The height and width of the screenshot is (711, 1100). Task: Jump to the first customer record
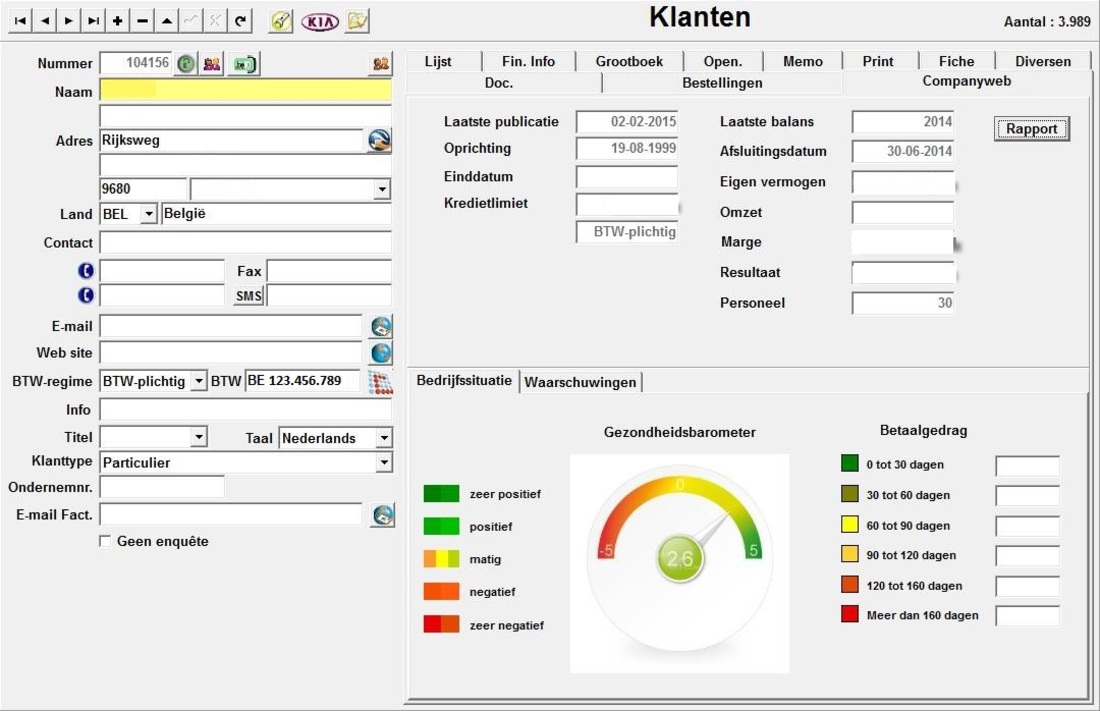20,21
